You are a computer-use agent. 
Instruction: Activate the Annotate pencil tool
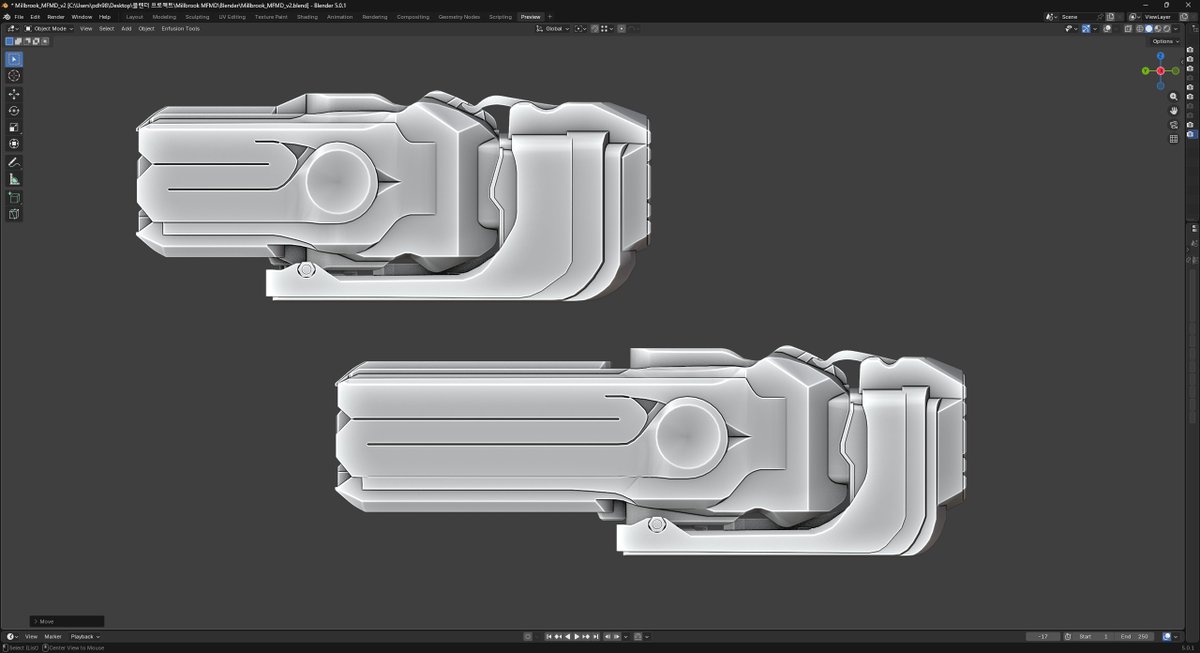pyautogui.click(x=14, y=162)
